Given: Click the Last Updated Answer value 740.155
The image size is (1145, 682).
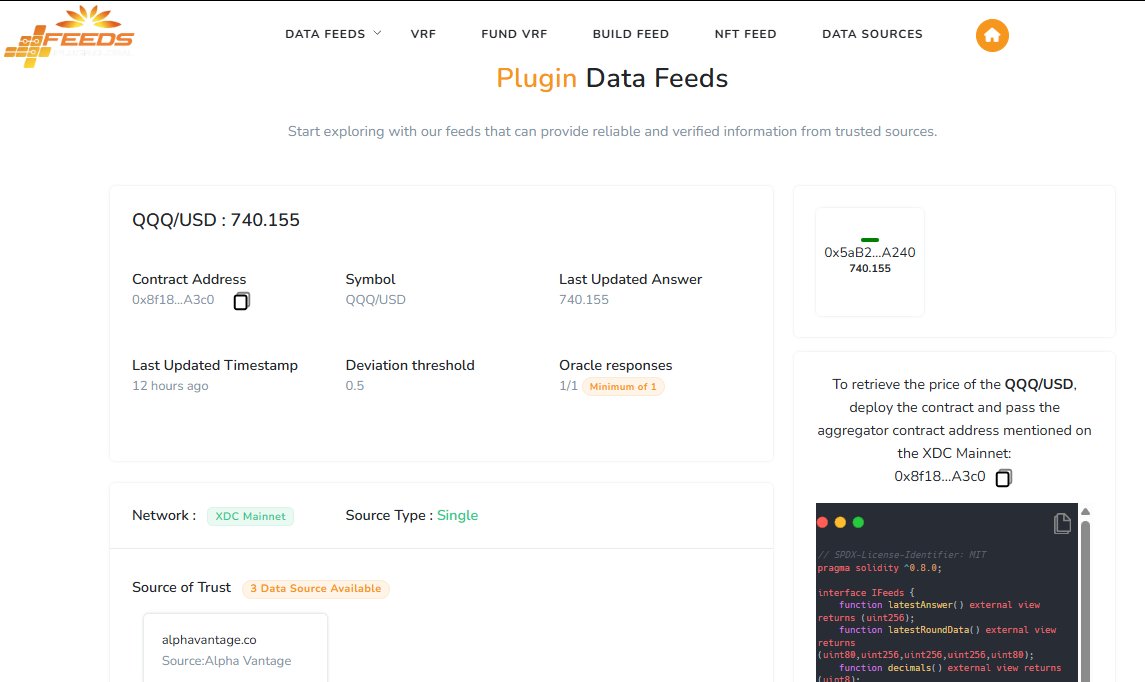Looking at the screenshot, I should (583, 299).
